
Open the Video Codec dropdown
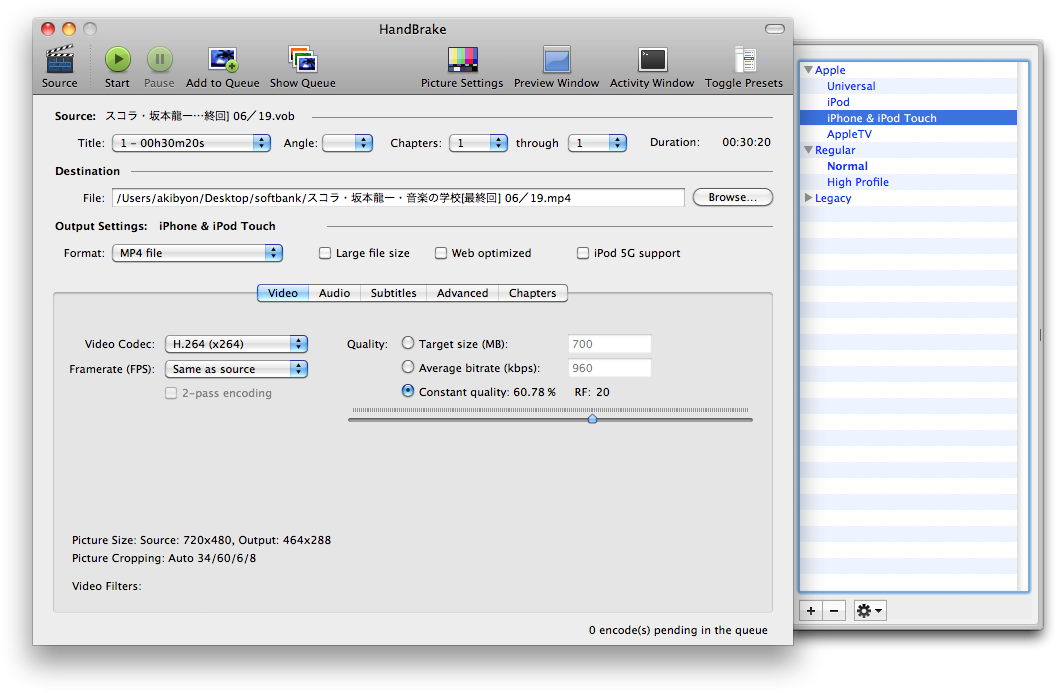[x=236, y=344]
